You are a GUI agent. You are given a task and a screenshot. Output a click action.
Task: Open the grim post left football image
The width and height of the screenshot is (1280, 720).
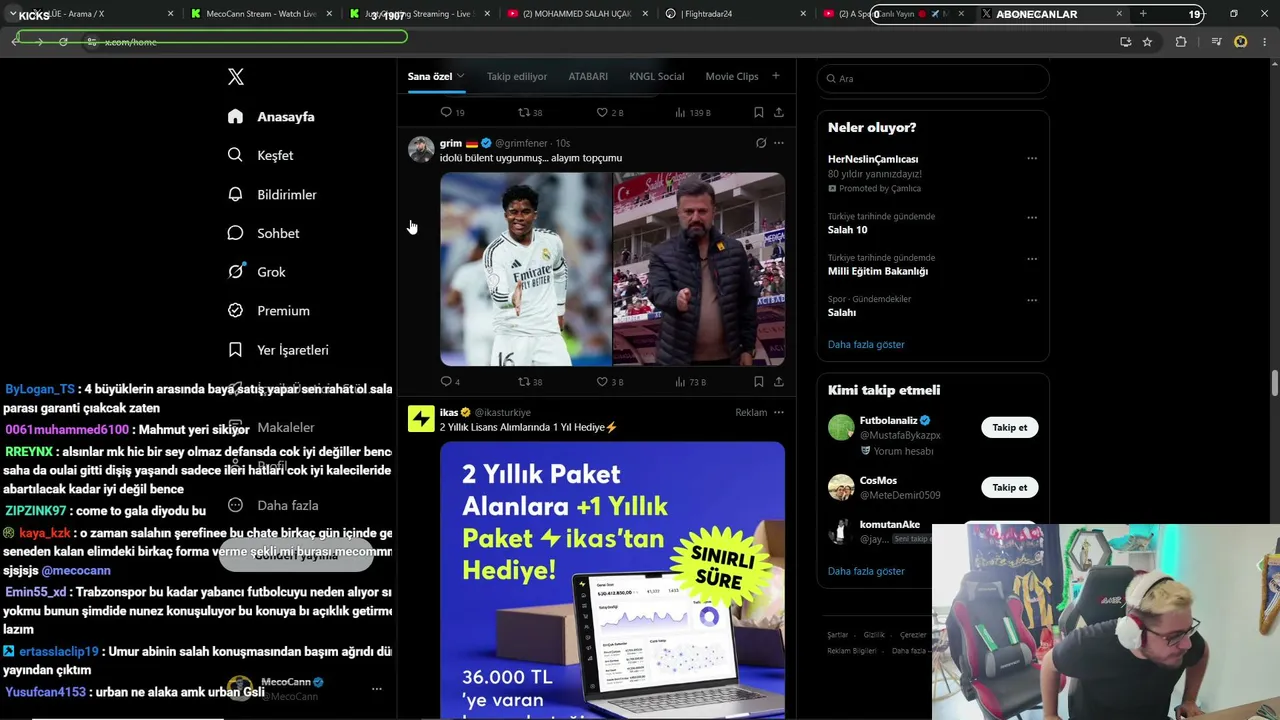tap(526, 269)
